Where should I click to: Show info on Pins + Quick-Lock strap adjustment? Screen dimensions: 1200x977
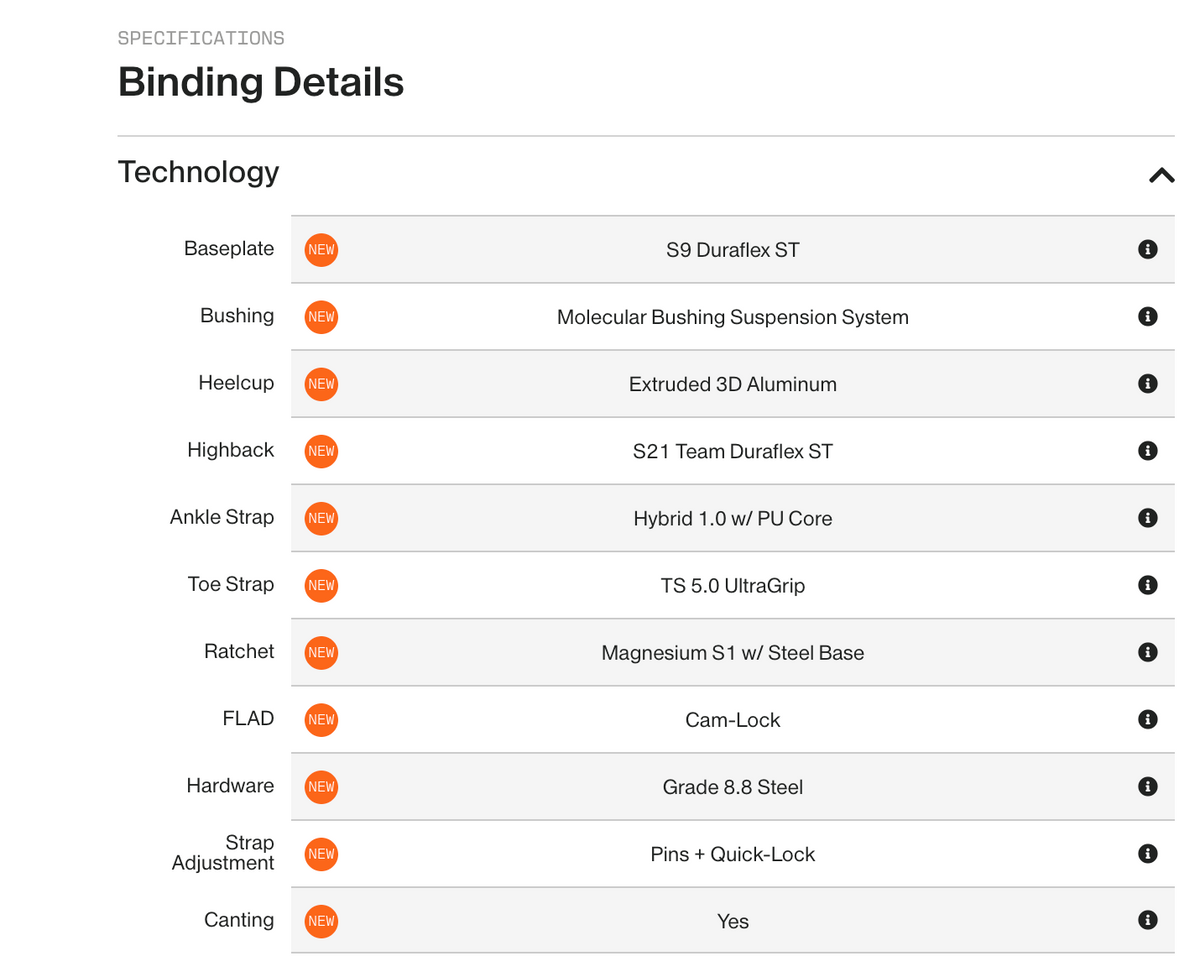tap(1148, 853)
